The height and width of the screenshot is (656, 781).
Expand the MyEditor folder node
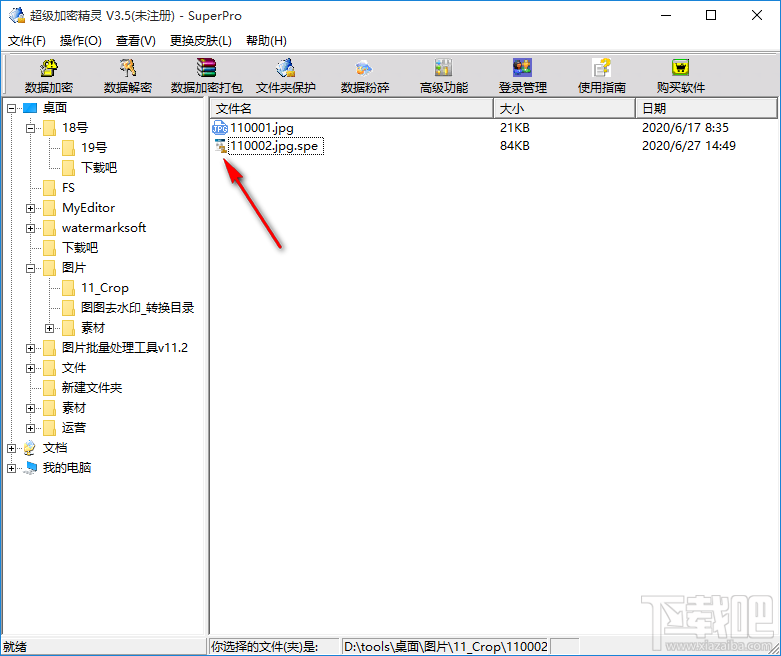point(30,208)
